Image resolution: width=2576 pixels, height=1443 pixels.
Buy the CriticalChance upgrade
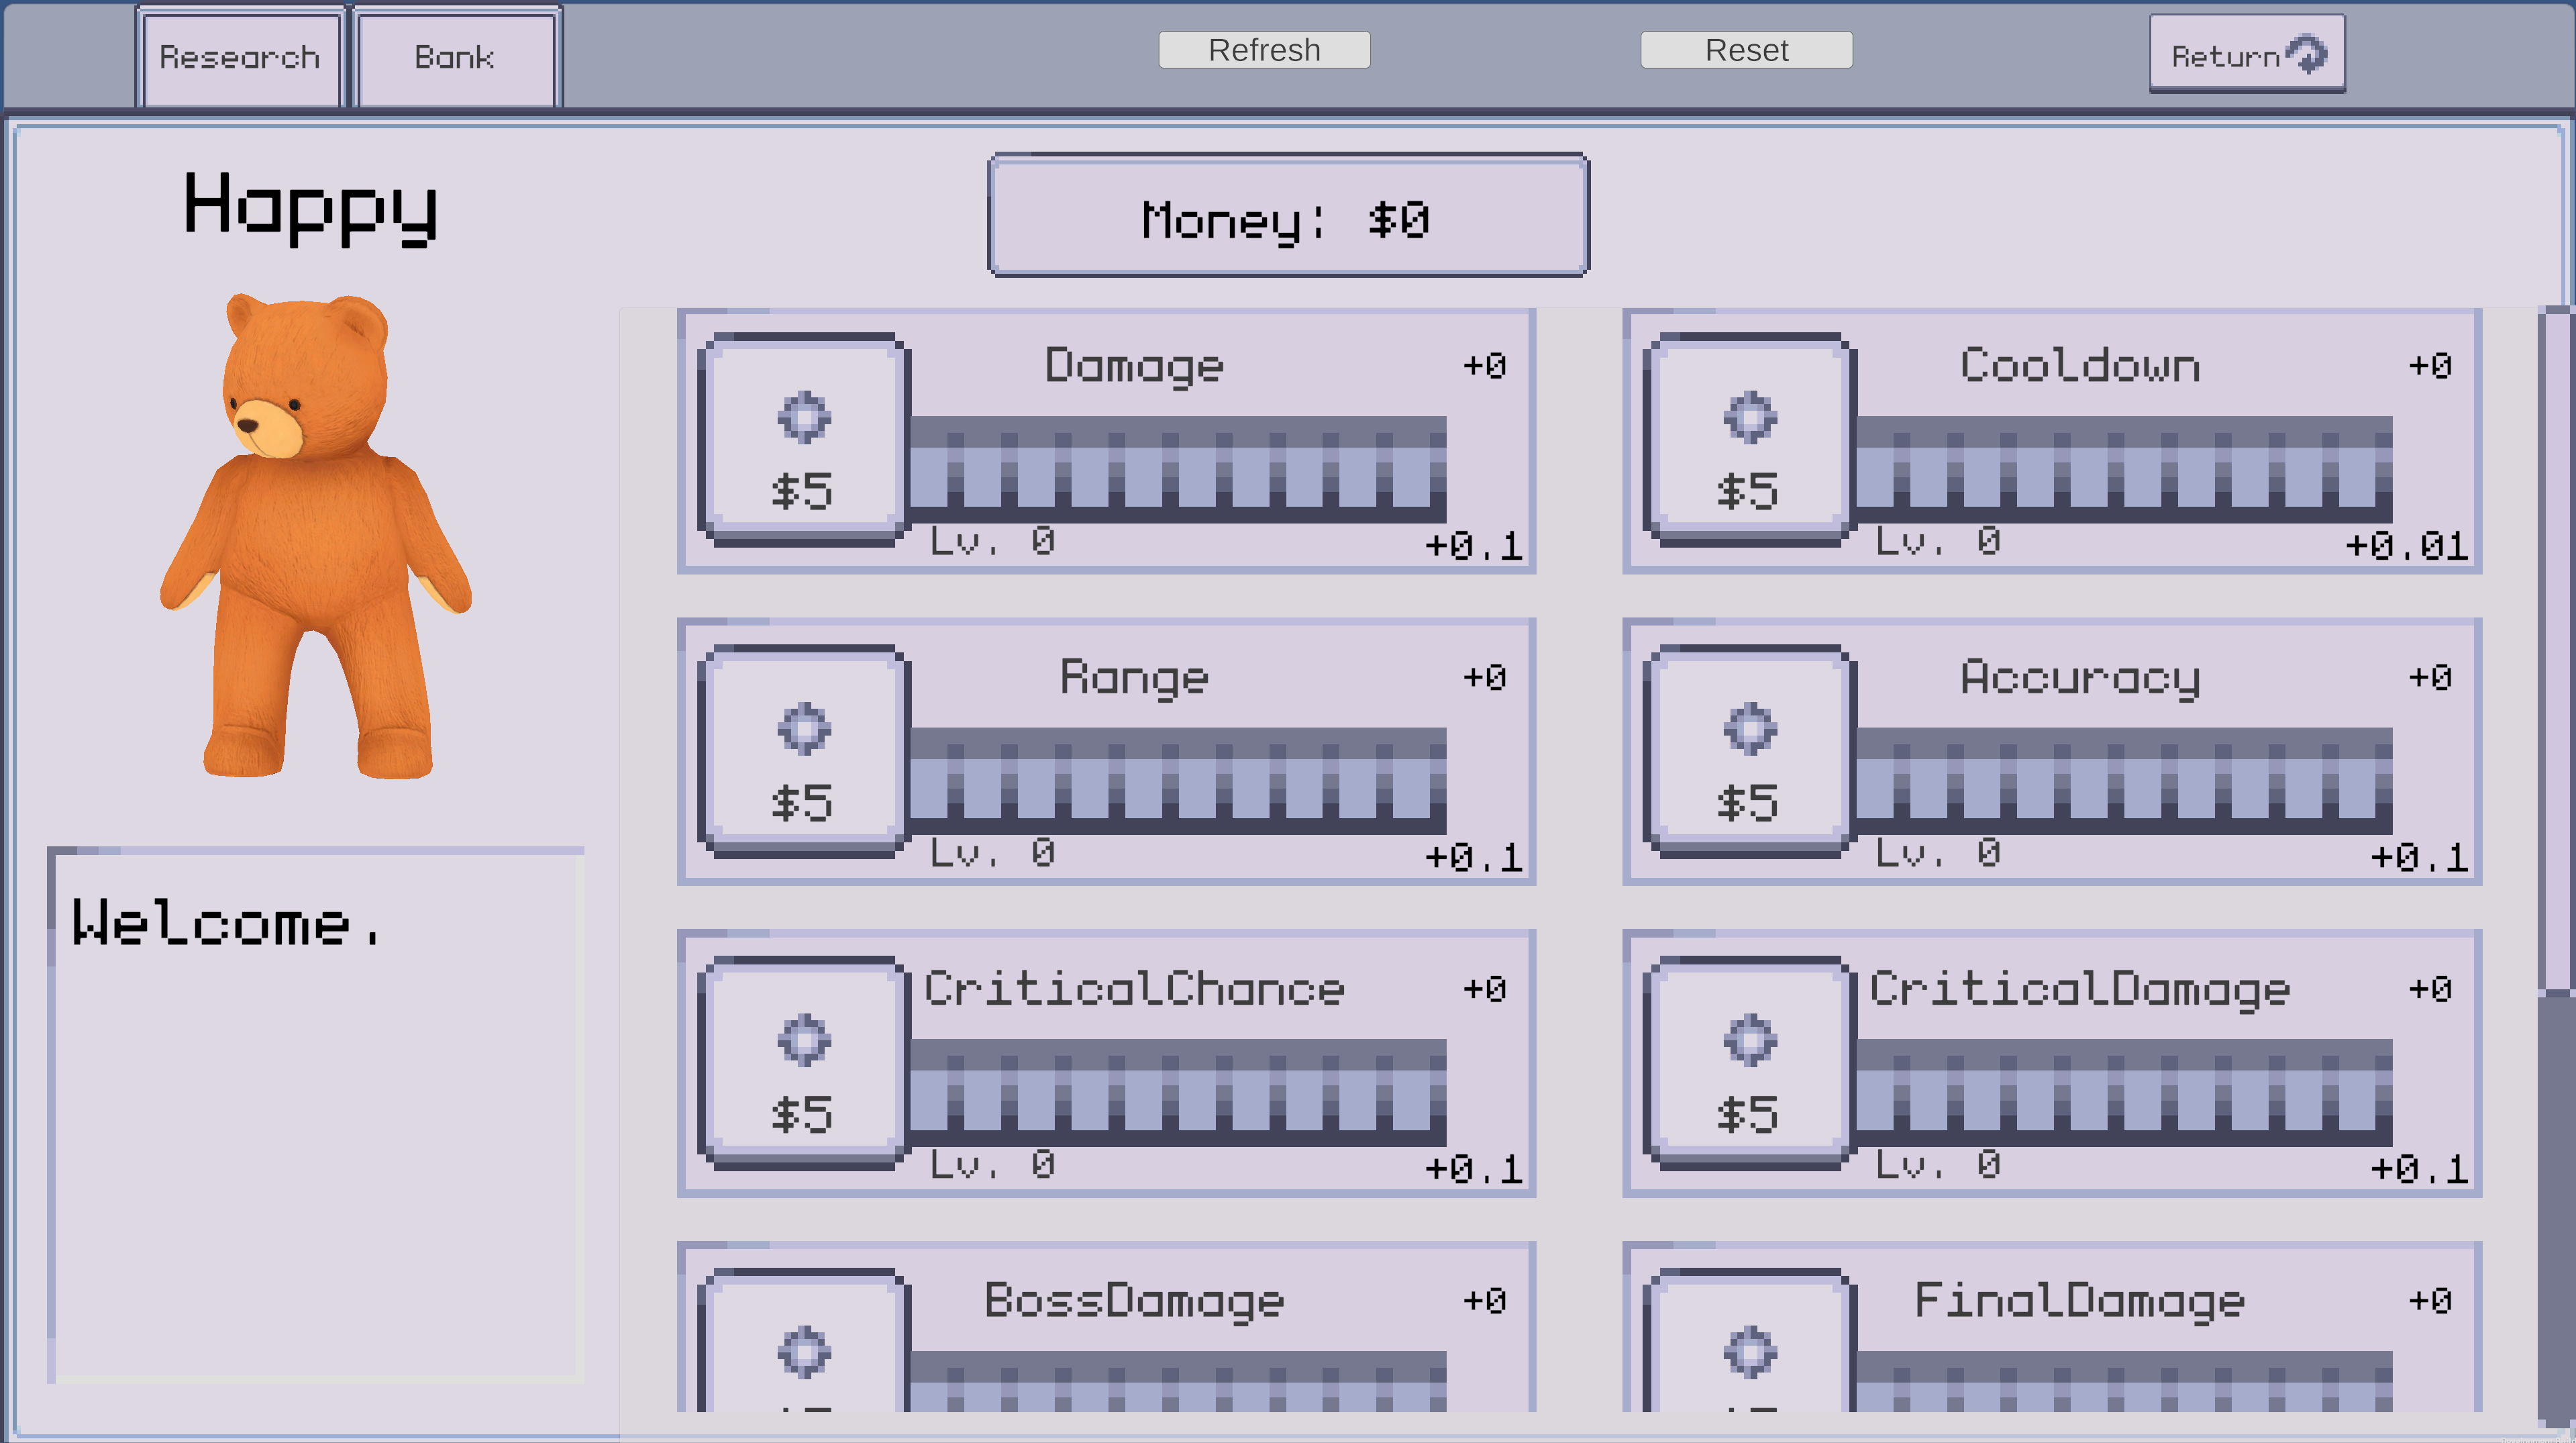pos(803,1064)
